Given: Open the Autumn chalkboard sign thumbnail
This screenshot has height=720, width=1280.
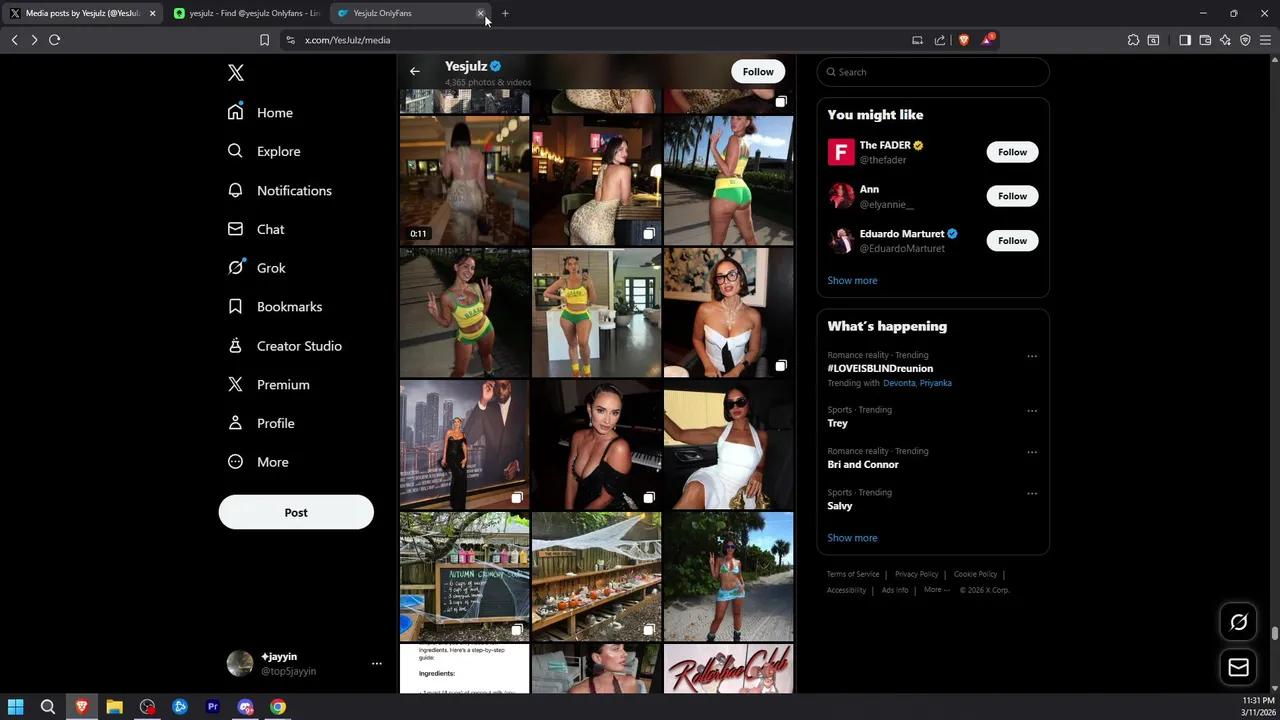Looking at the screenshot, I should (464, 576).
